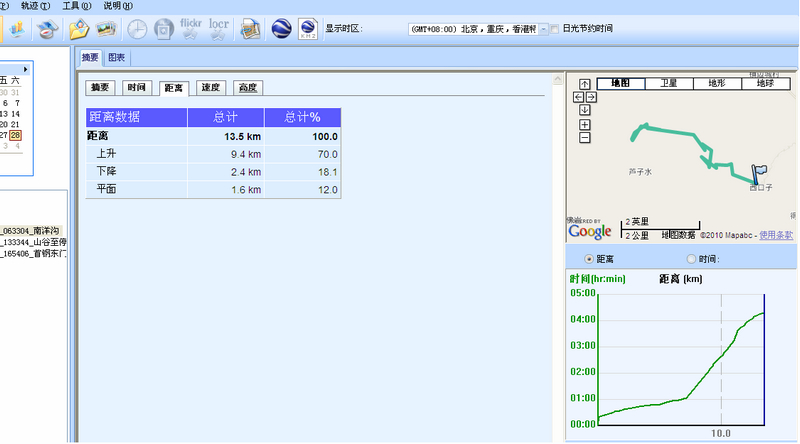
Task: Click the 芦子水 place label on map
Action: click(640, 172)
